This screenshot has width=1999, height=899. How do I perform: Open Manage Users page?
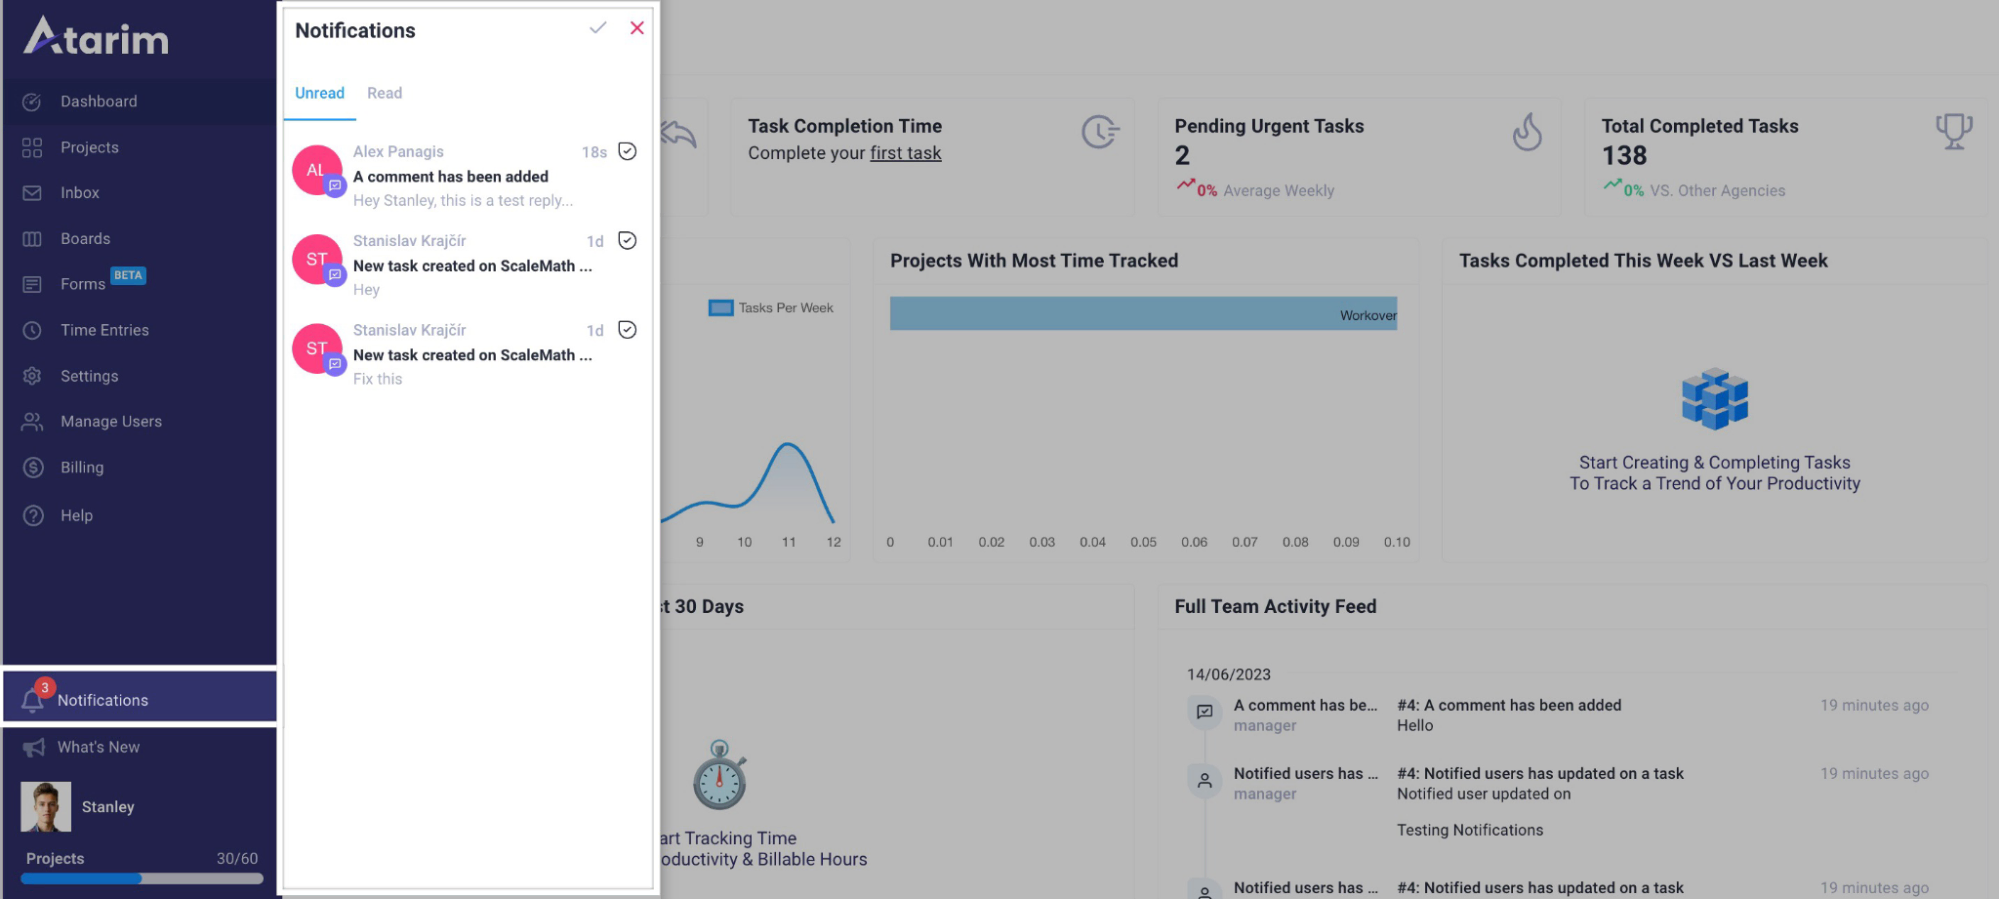pos(110,422)
